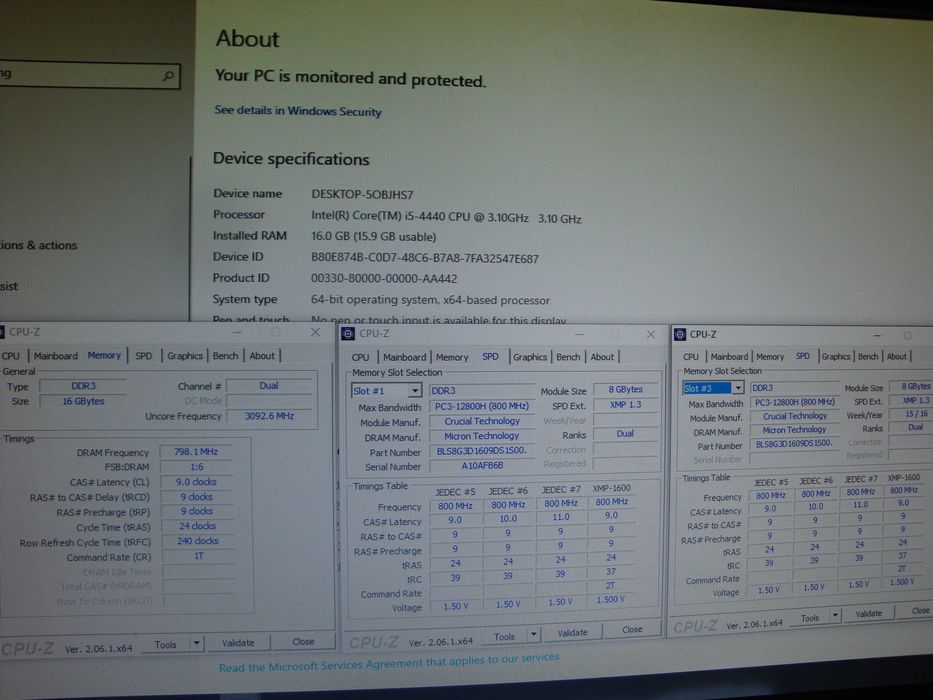Minimize the left CPU-Z window
Image resolution: width=933 pixels, height=700 pixels.
(x=237, y=332)
